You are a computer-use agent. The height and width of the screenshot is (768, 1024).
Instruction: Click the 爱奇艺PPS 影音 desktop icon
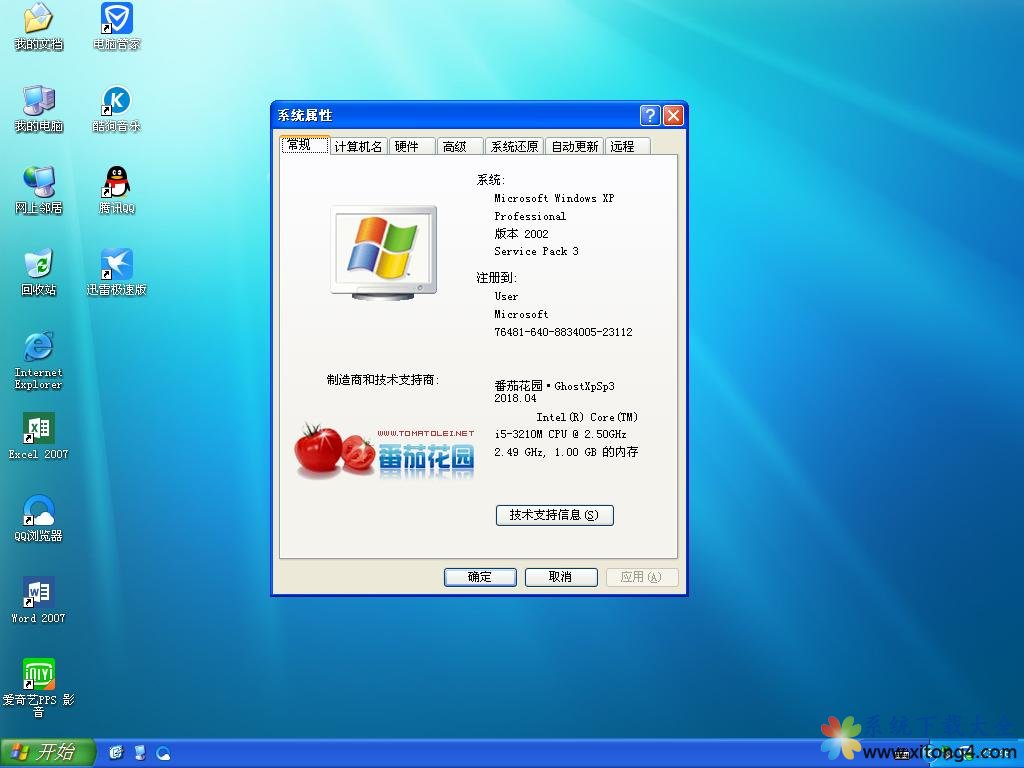click(x=38, y=675)
